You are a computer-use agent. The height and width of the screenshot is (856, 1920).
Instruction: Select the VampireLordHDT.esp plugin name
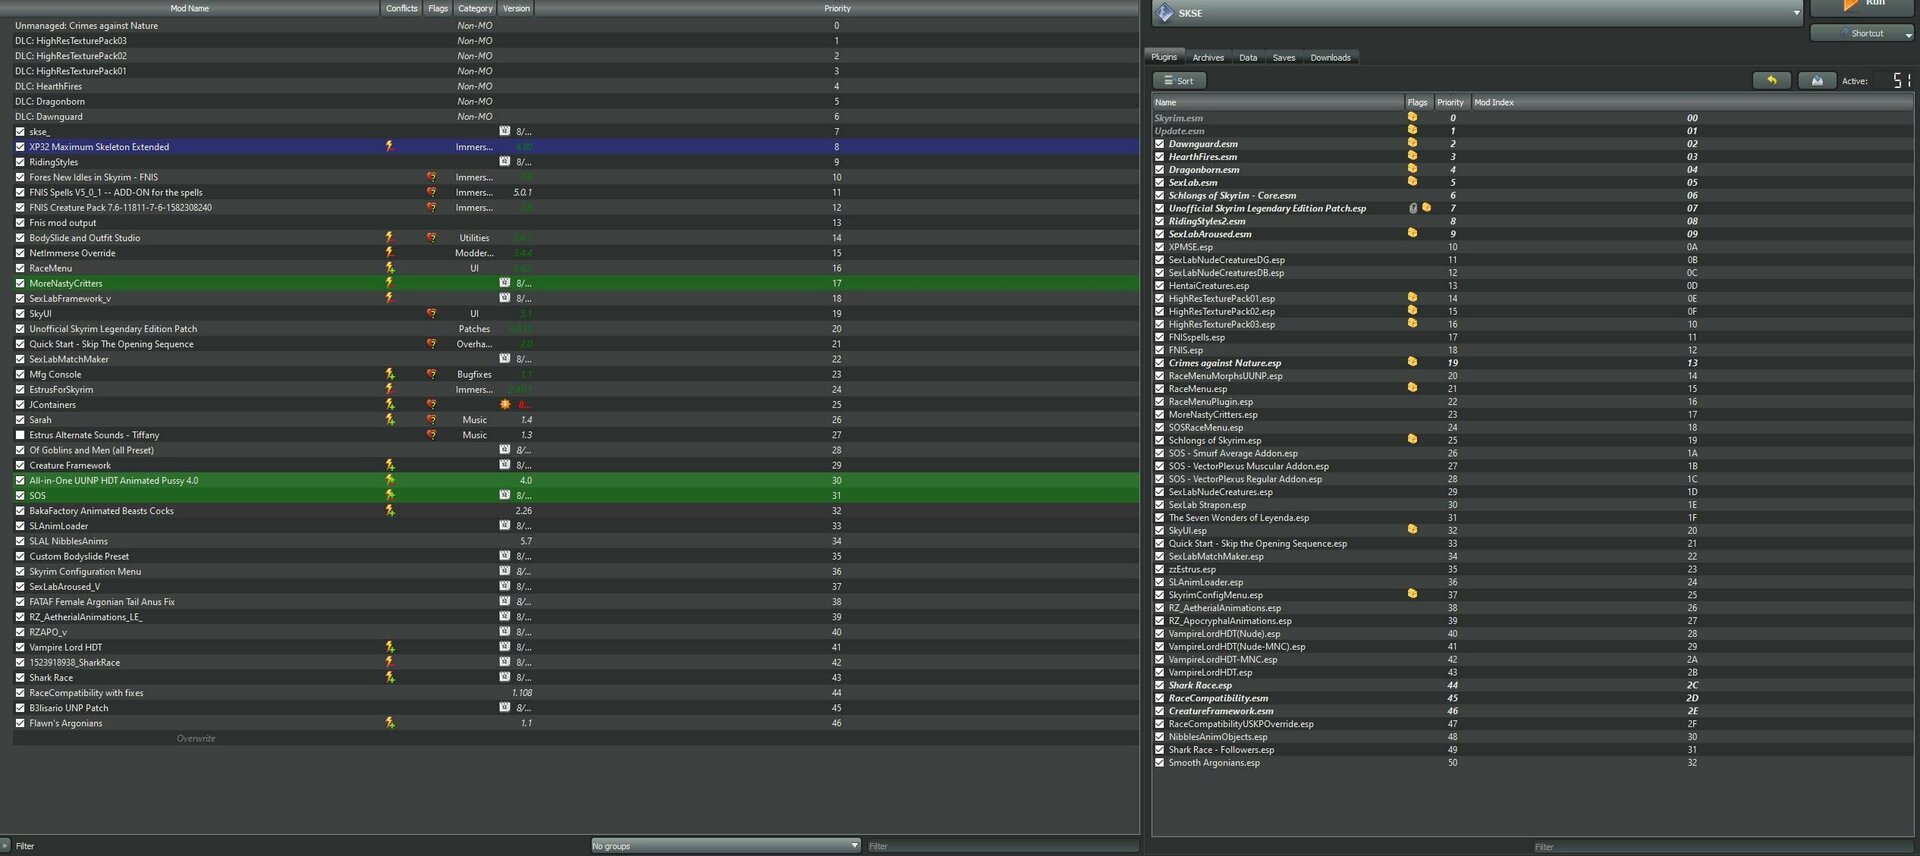coord(1210,672)
